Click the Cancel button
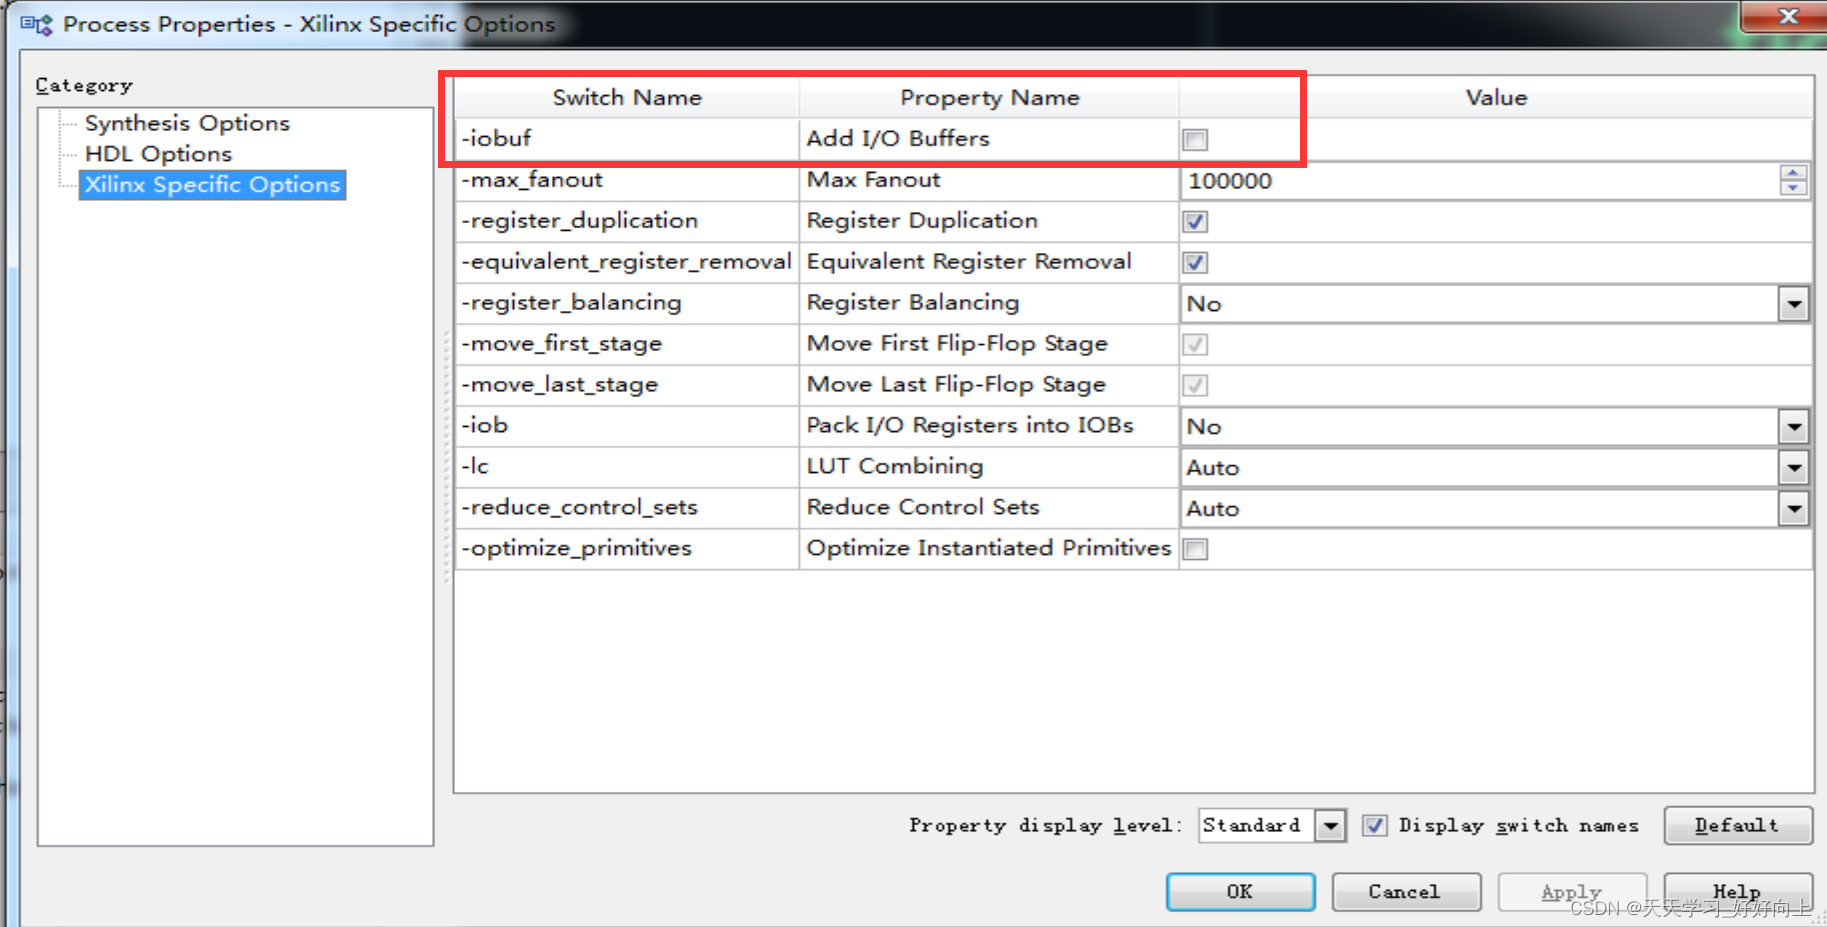Viewport: 1827px width, 927px height. click(1405, 892)
